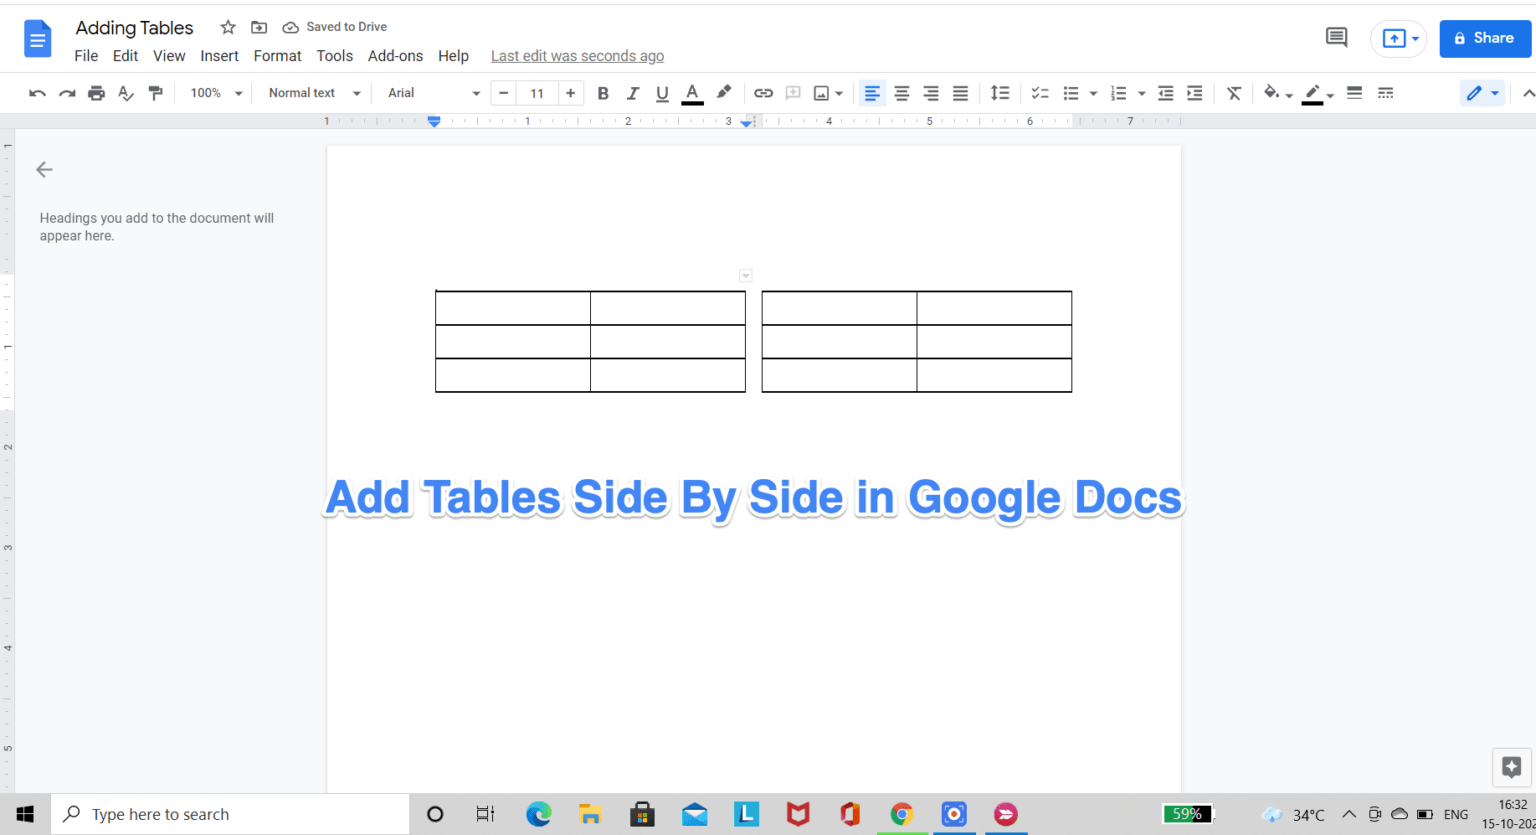Viewport: 1536px width, 835px height.
Task: Toggle italic formatting
Action: pyautogui.click(x=632, y=92)
